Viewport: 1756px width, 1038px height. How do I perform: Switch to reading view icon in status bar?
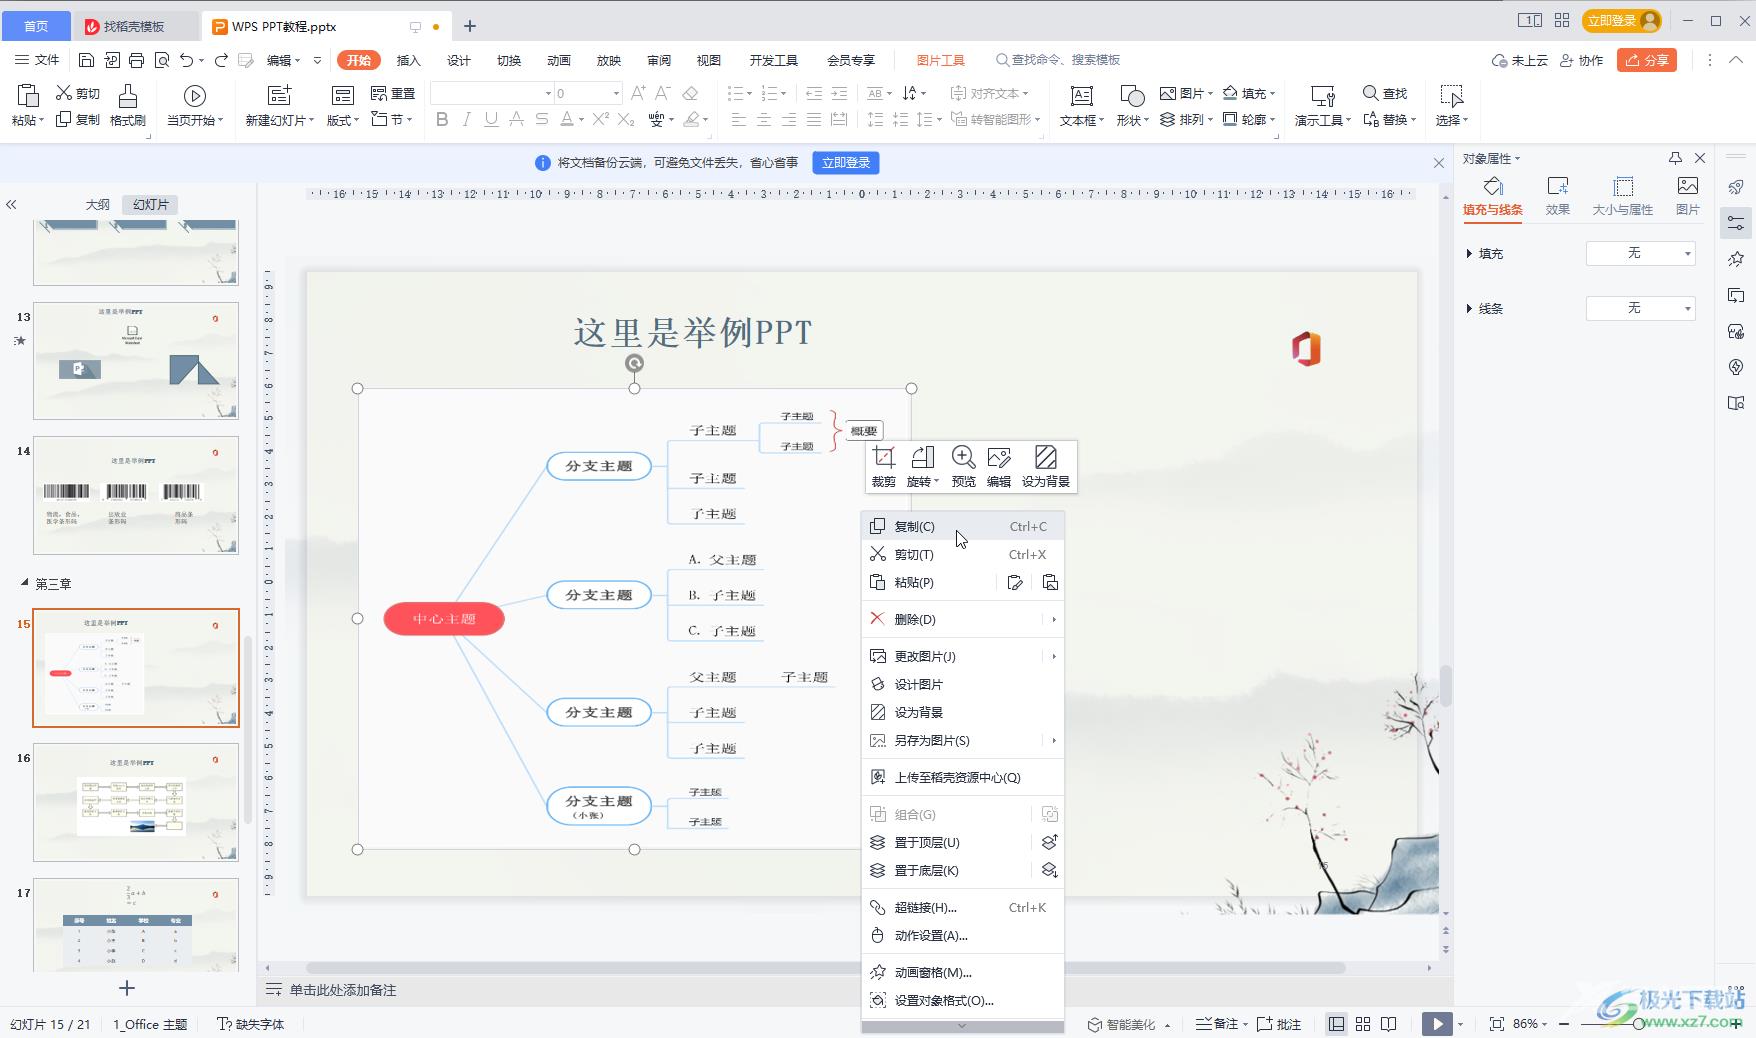(1389, 1024)
